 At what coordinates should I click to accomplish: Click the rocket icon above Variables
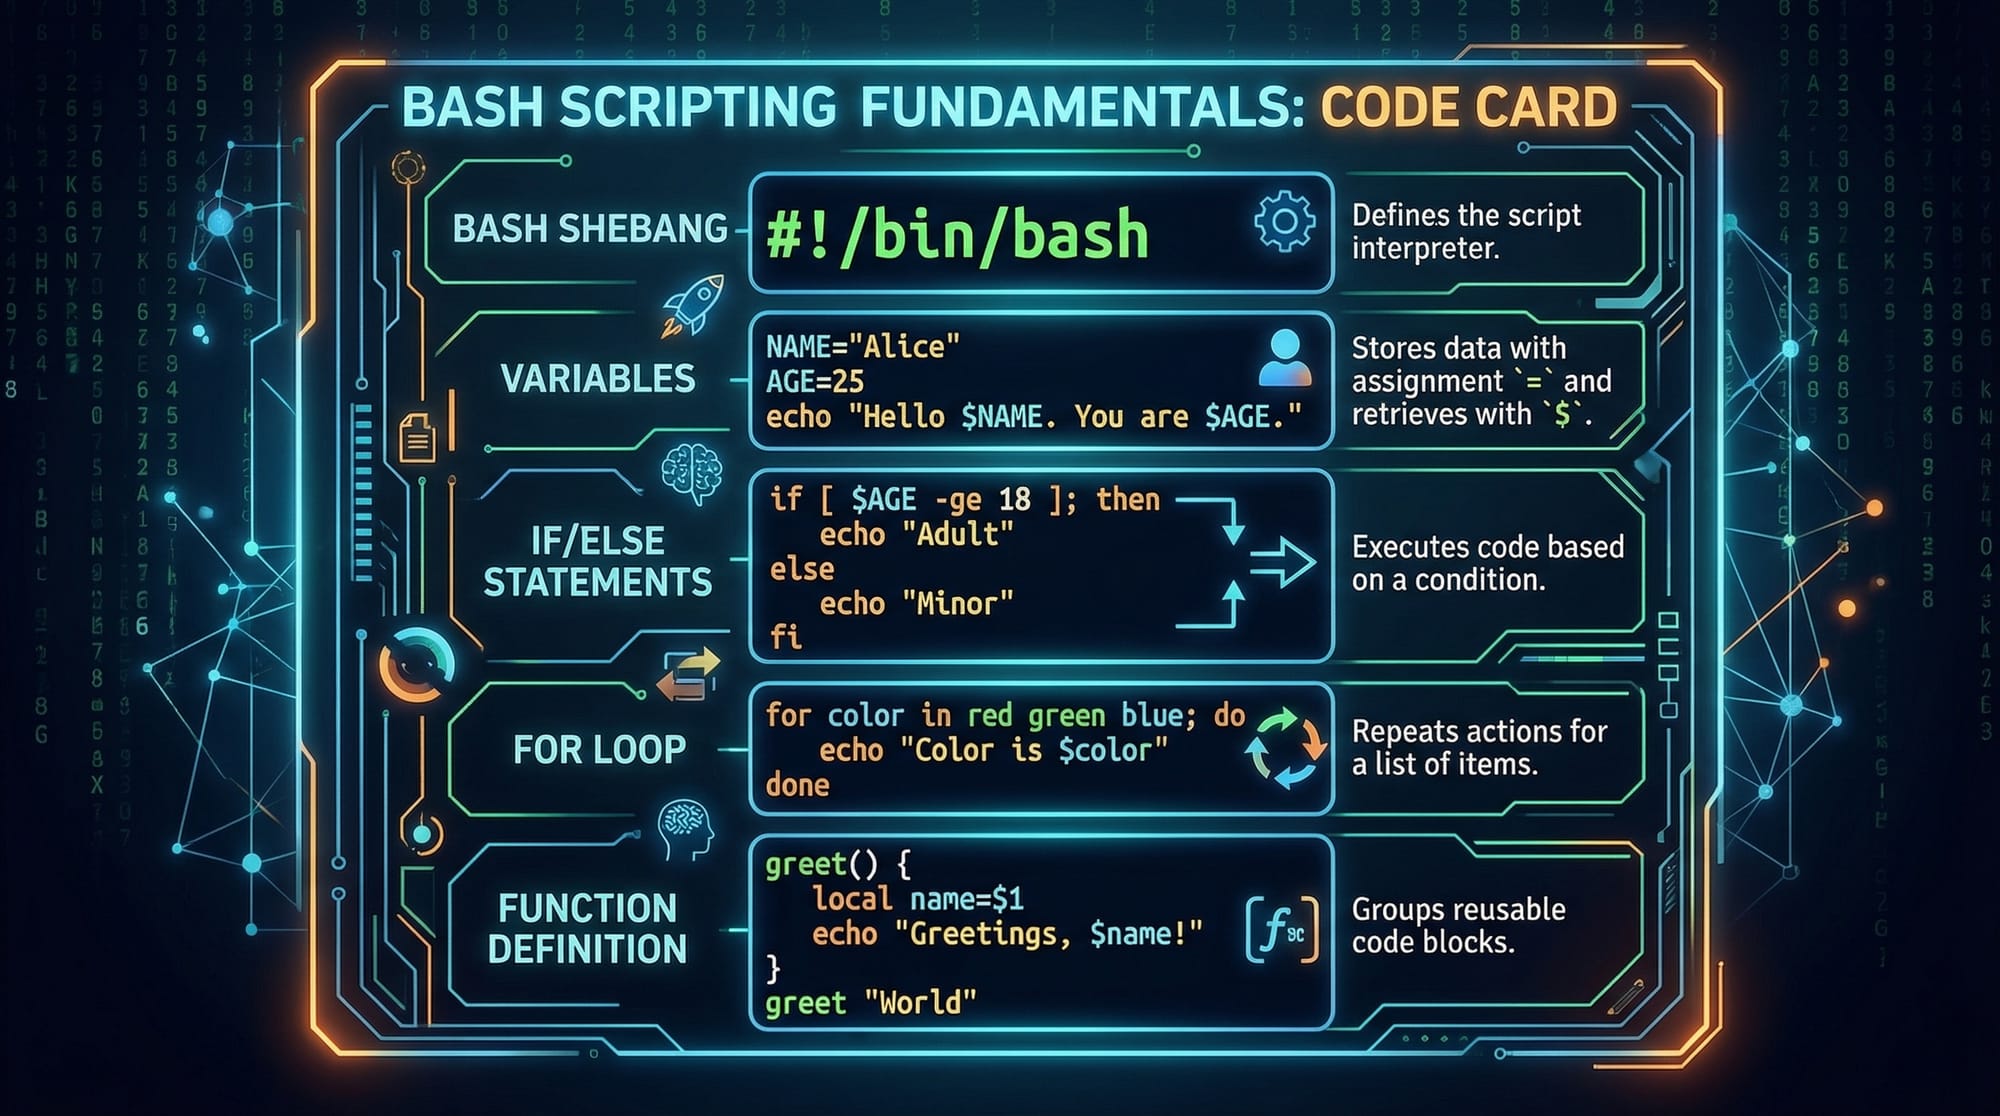[x=693, y=304]
